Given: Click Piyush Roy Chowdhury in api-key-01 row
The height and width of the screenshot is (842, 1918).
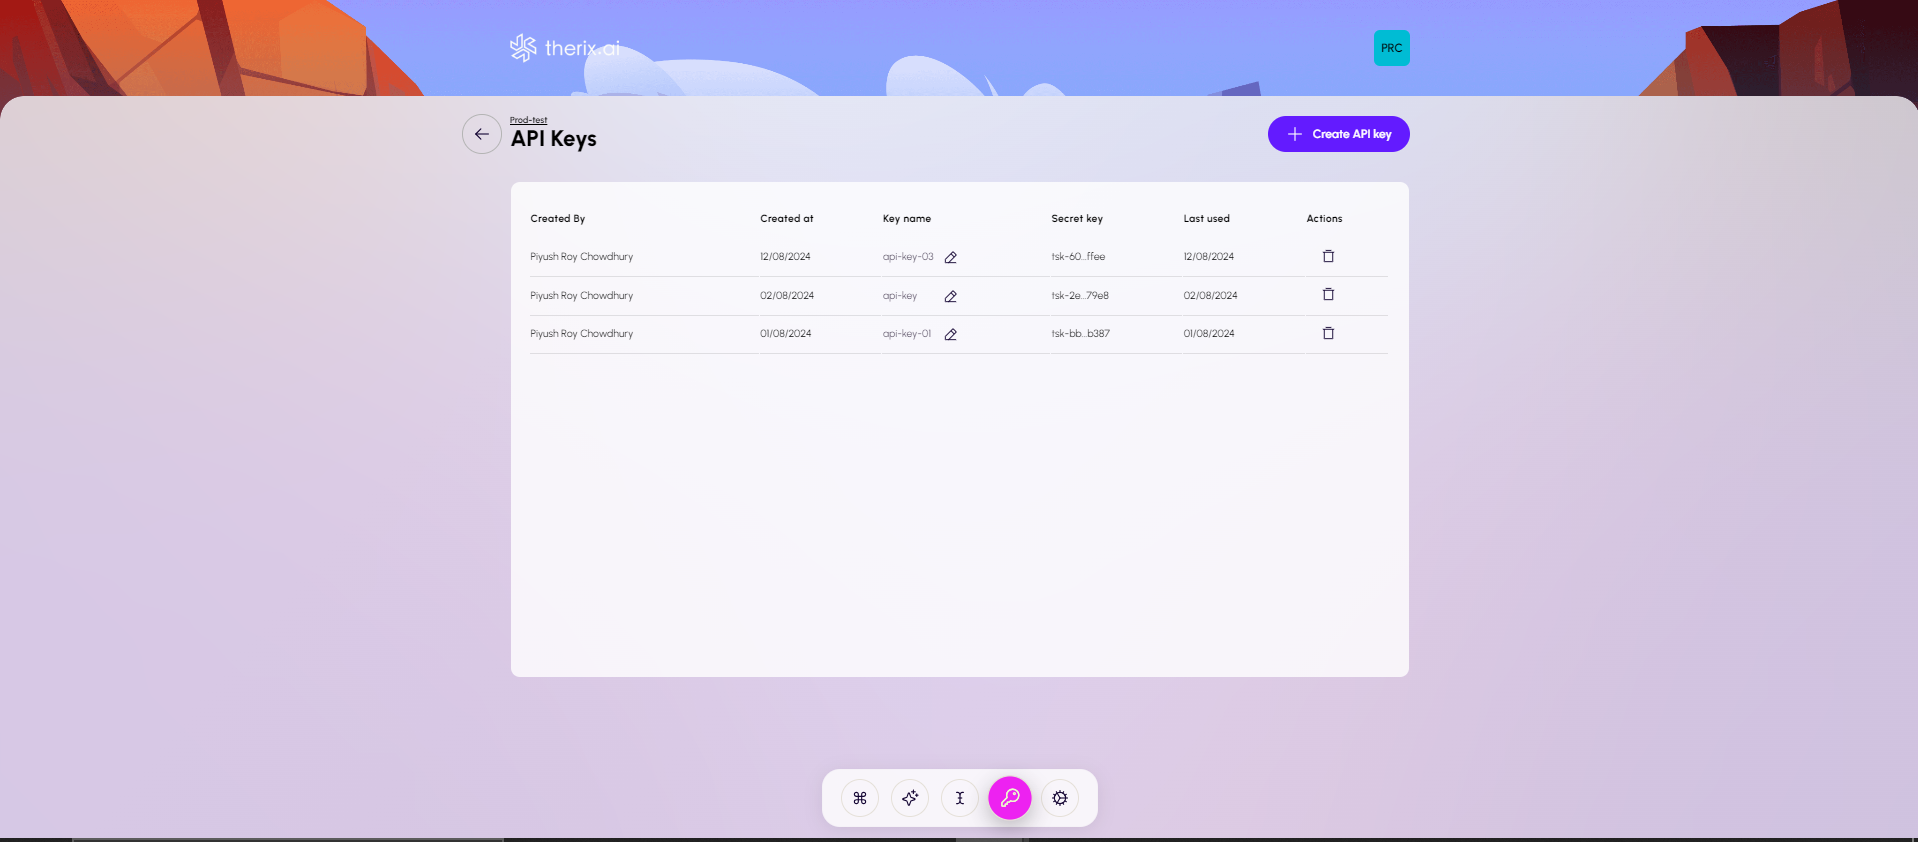Looking at the screenshot, I should click(x=582, y=334).
